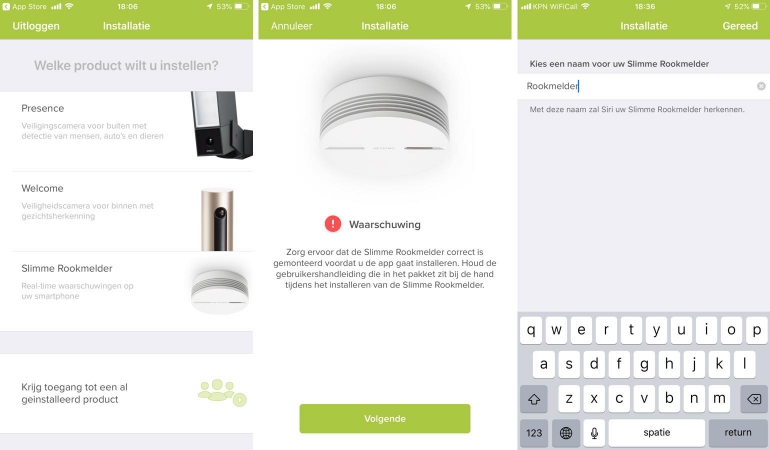Select the Presence camera image

(221, 125)
